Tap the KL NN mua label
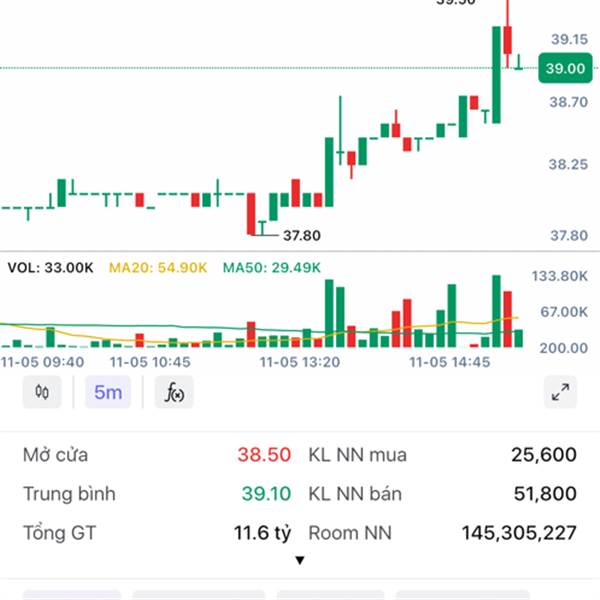600x600 pixels. coord(357,455)
